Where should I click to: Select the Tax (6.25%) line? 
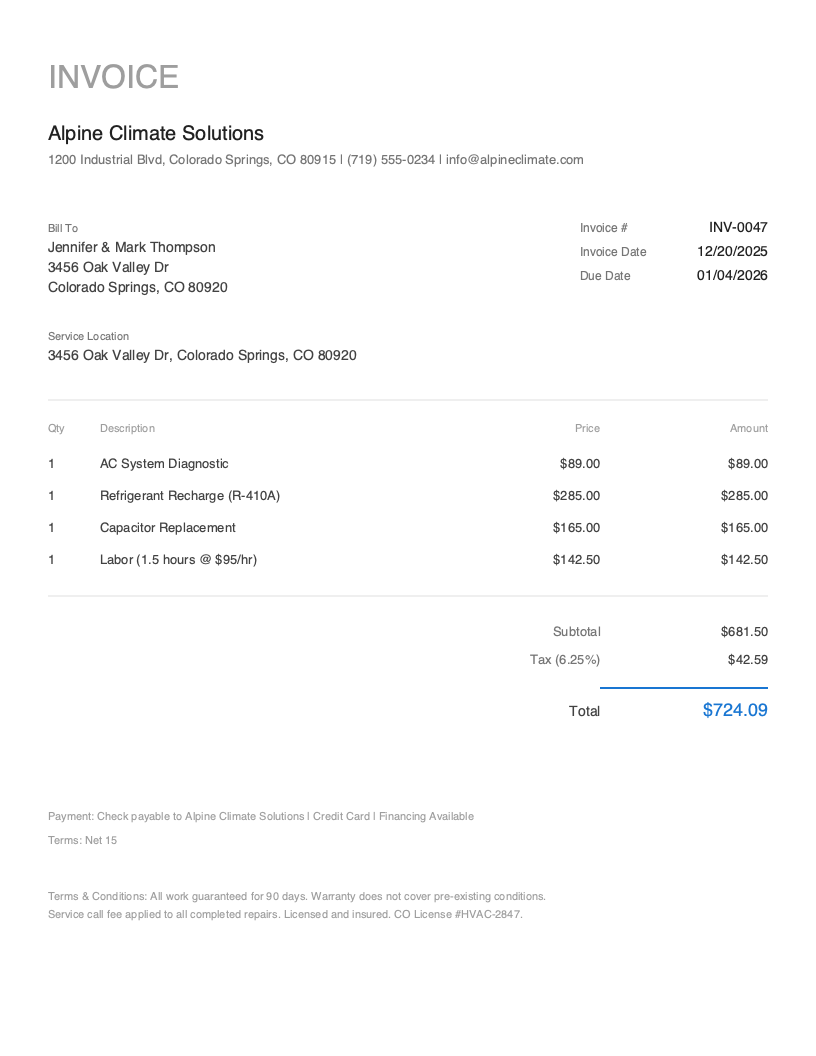click(565, 659)
